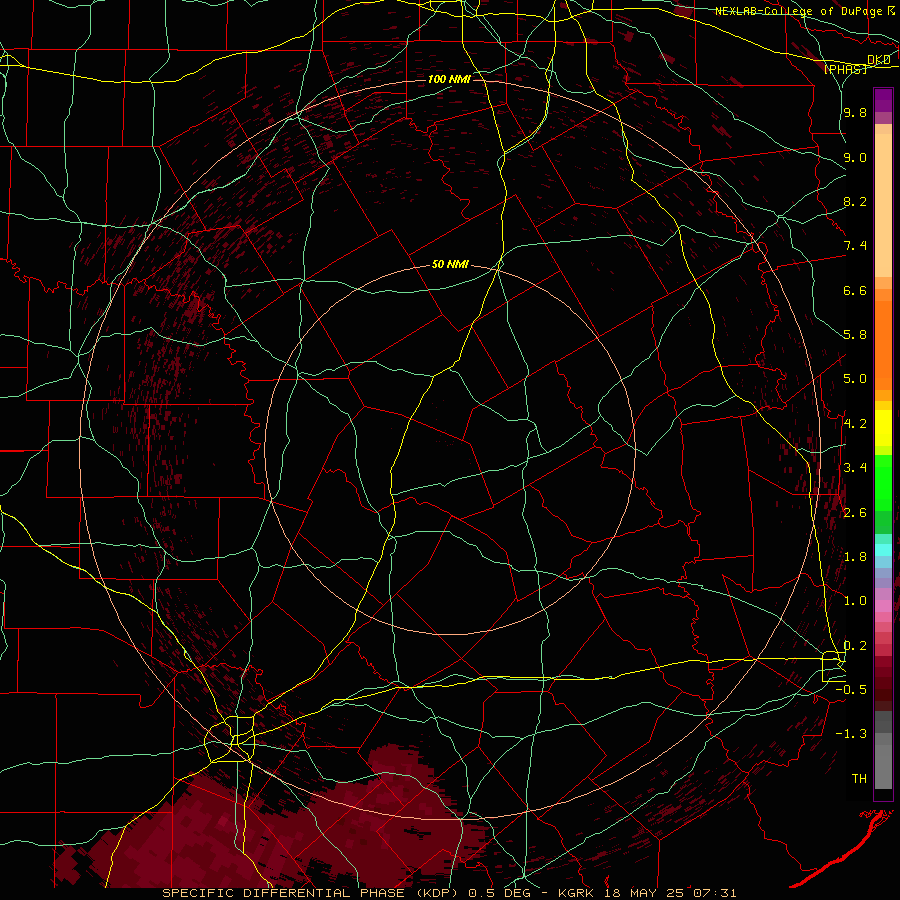Click the 2.6 scale value
Viewport: 900px width, 900px height.
pyautogui.click(x=855, y=513)
